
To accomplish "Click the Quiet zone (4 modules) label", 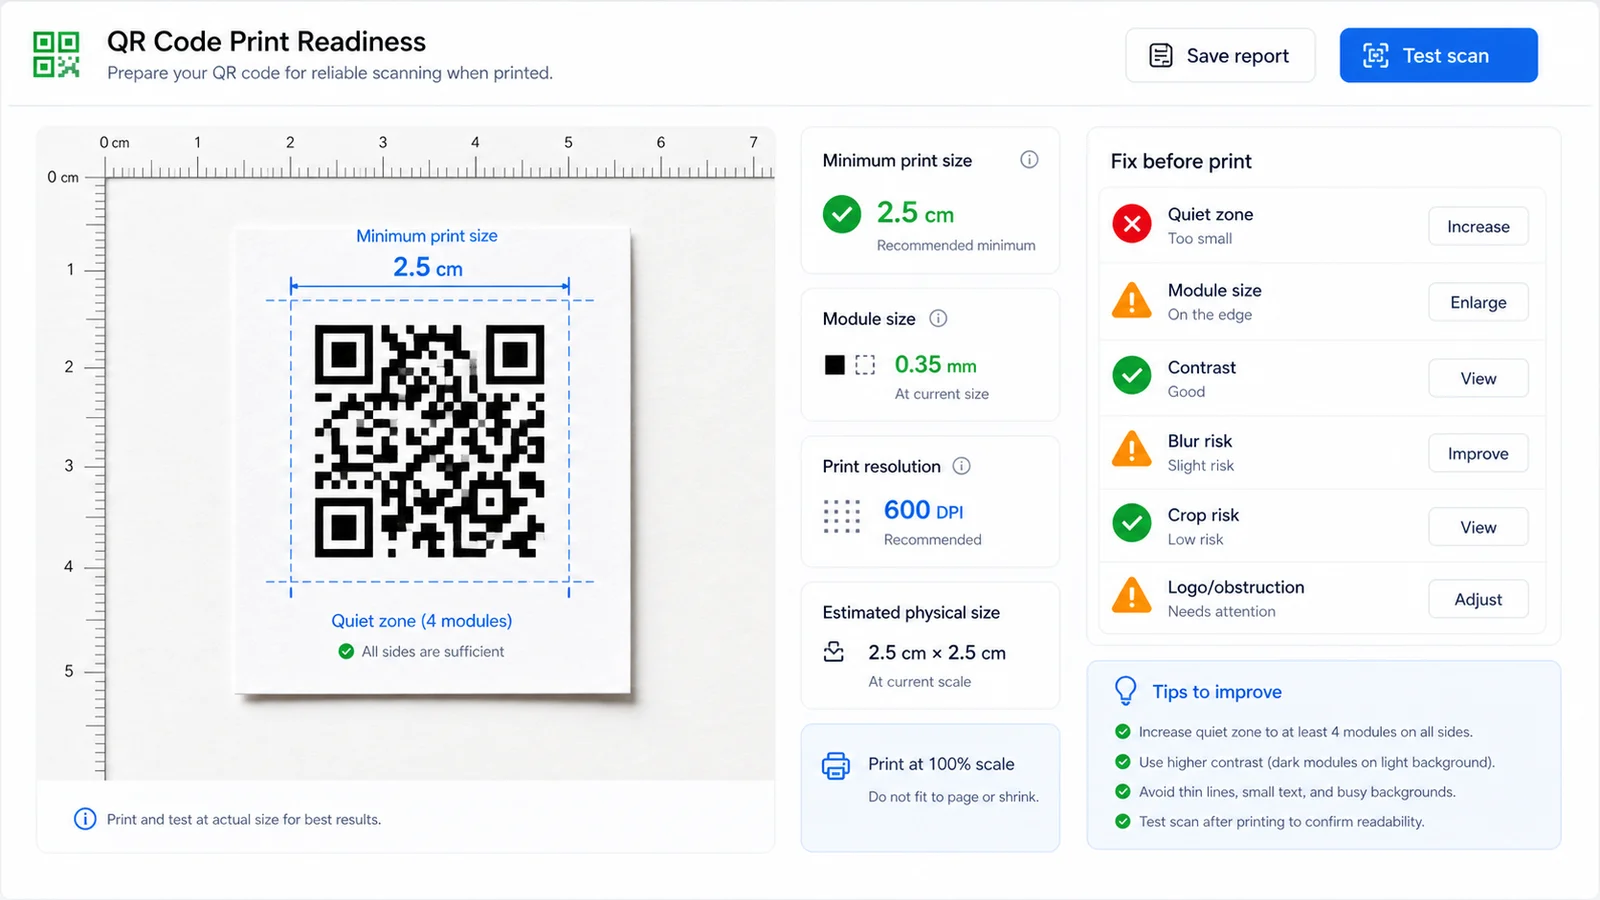I will 422,621.
